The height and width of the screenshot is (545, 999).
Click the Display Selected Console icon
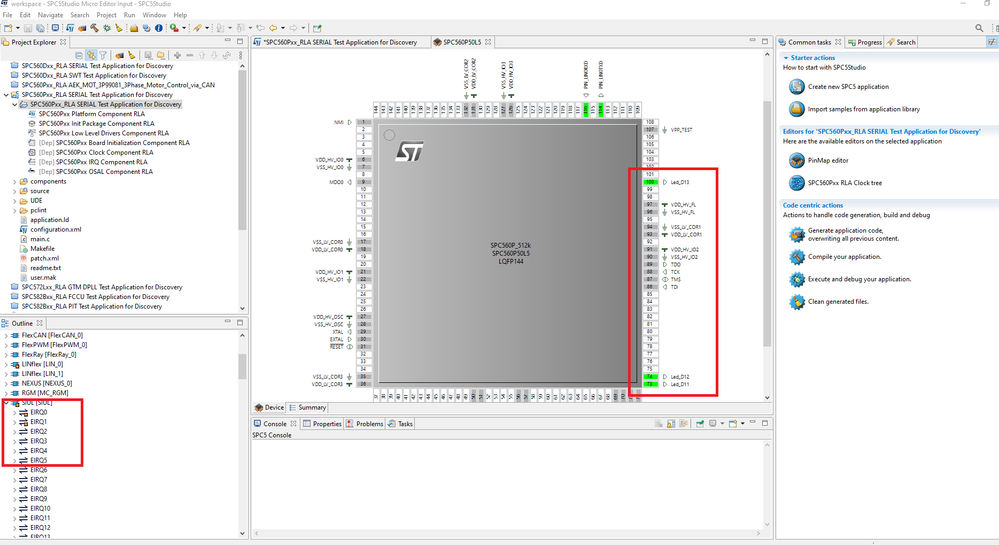(712, 423)
